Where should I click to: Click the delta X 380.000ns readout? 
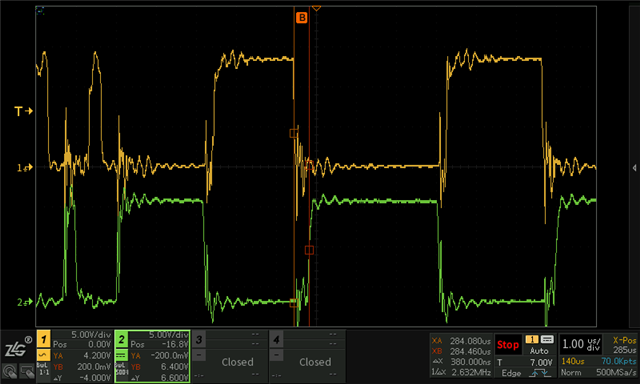[x=471, y=362]
